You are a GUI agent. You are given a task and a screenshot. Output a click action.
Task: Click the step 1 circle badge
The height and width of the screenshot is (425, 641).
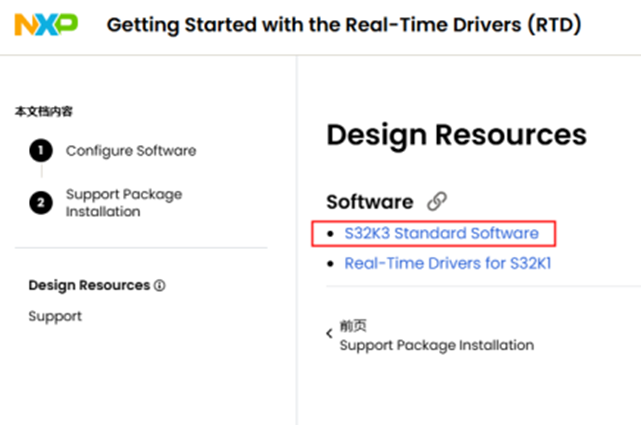click(41, 150)
